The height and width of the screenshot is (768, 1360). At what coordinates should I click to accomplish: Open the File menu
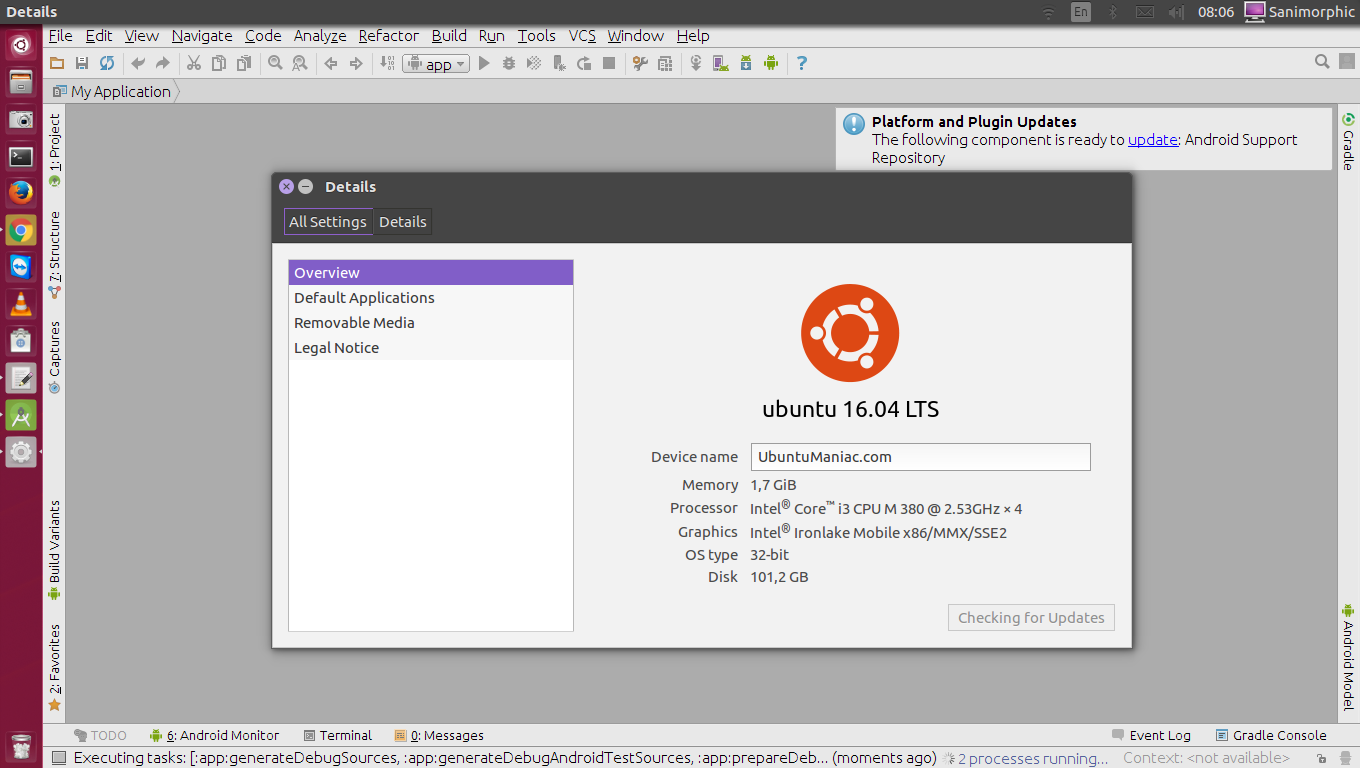pos(60,36)
